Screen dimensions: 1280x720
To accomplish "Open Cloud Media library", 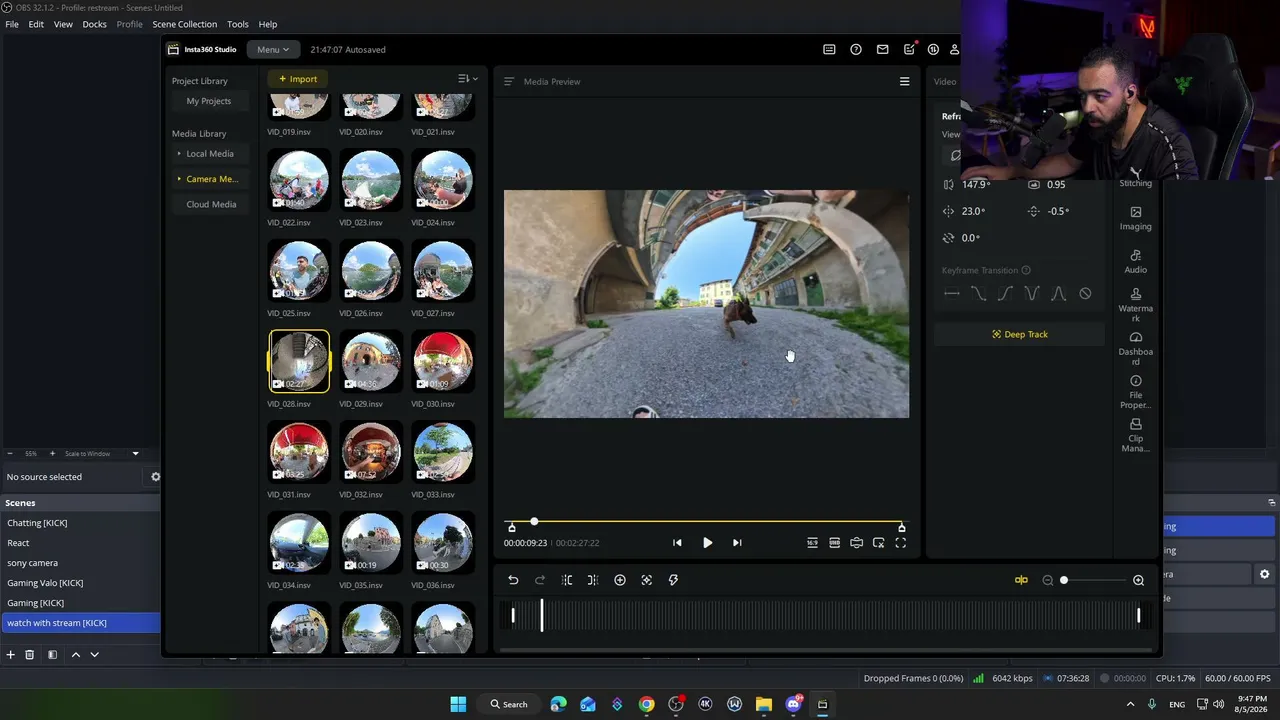I will (211, 204).
